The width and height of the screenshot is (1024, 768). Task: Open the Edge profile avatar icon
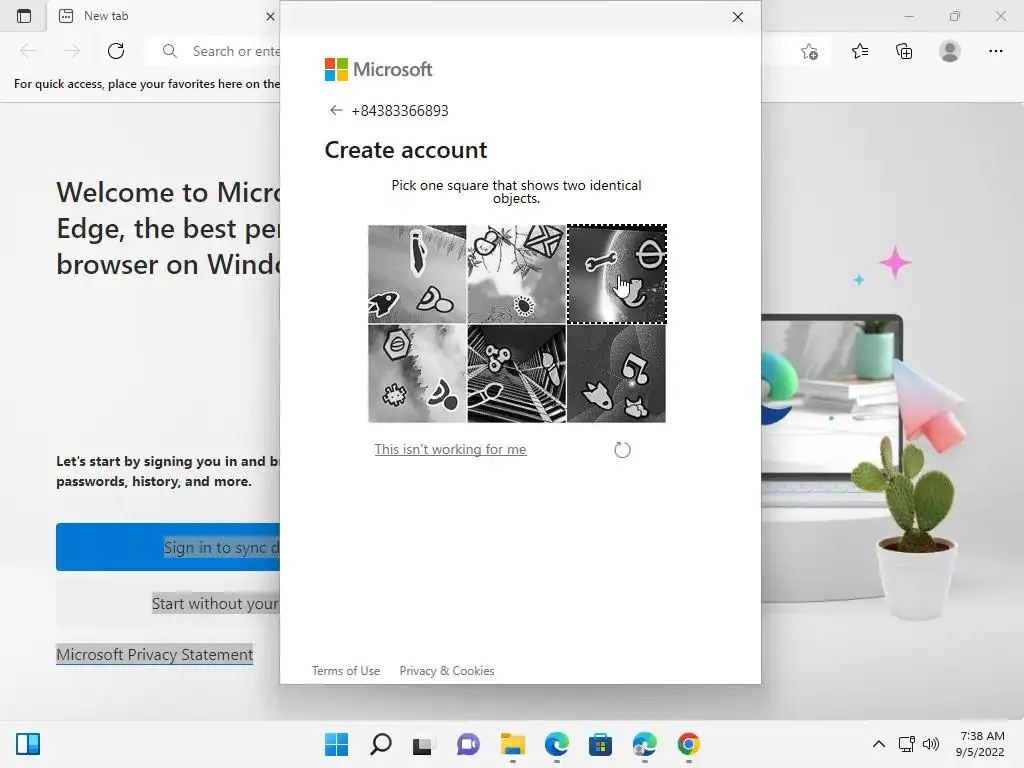tap(950, 51)
